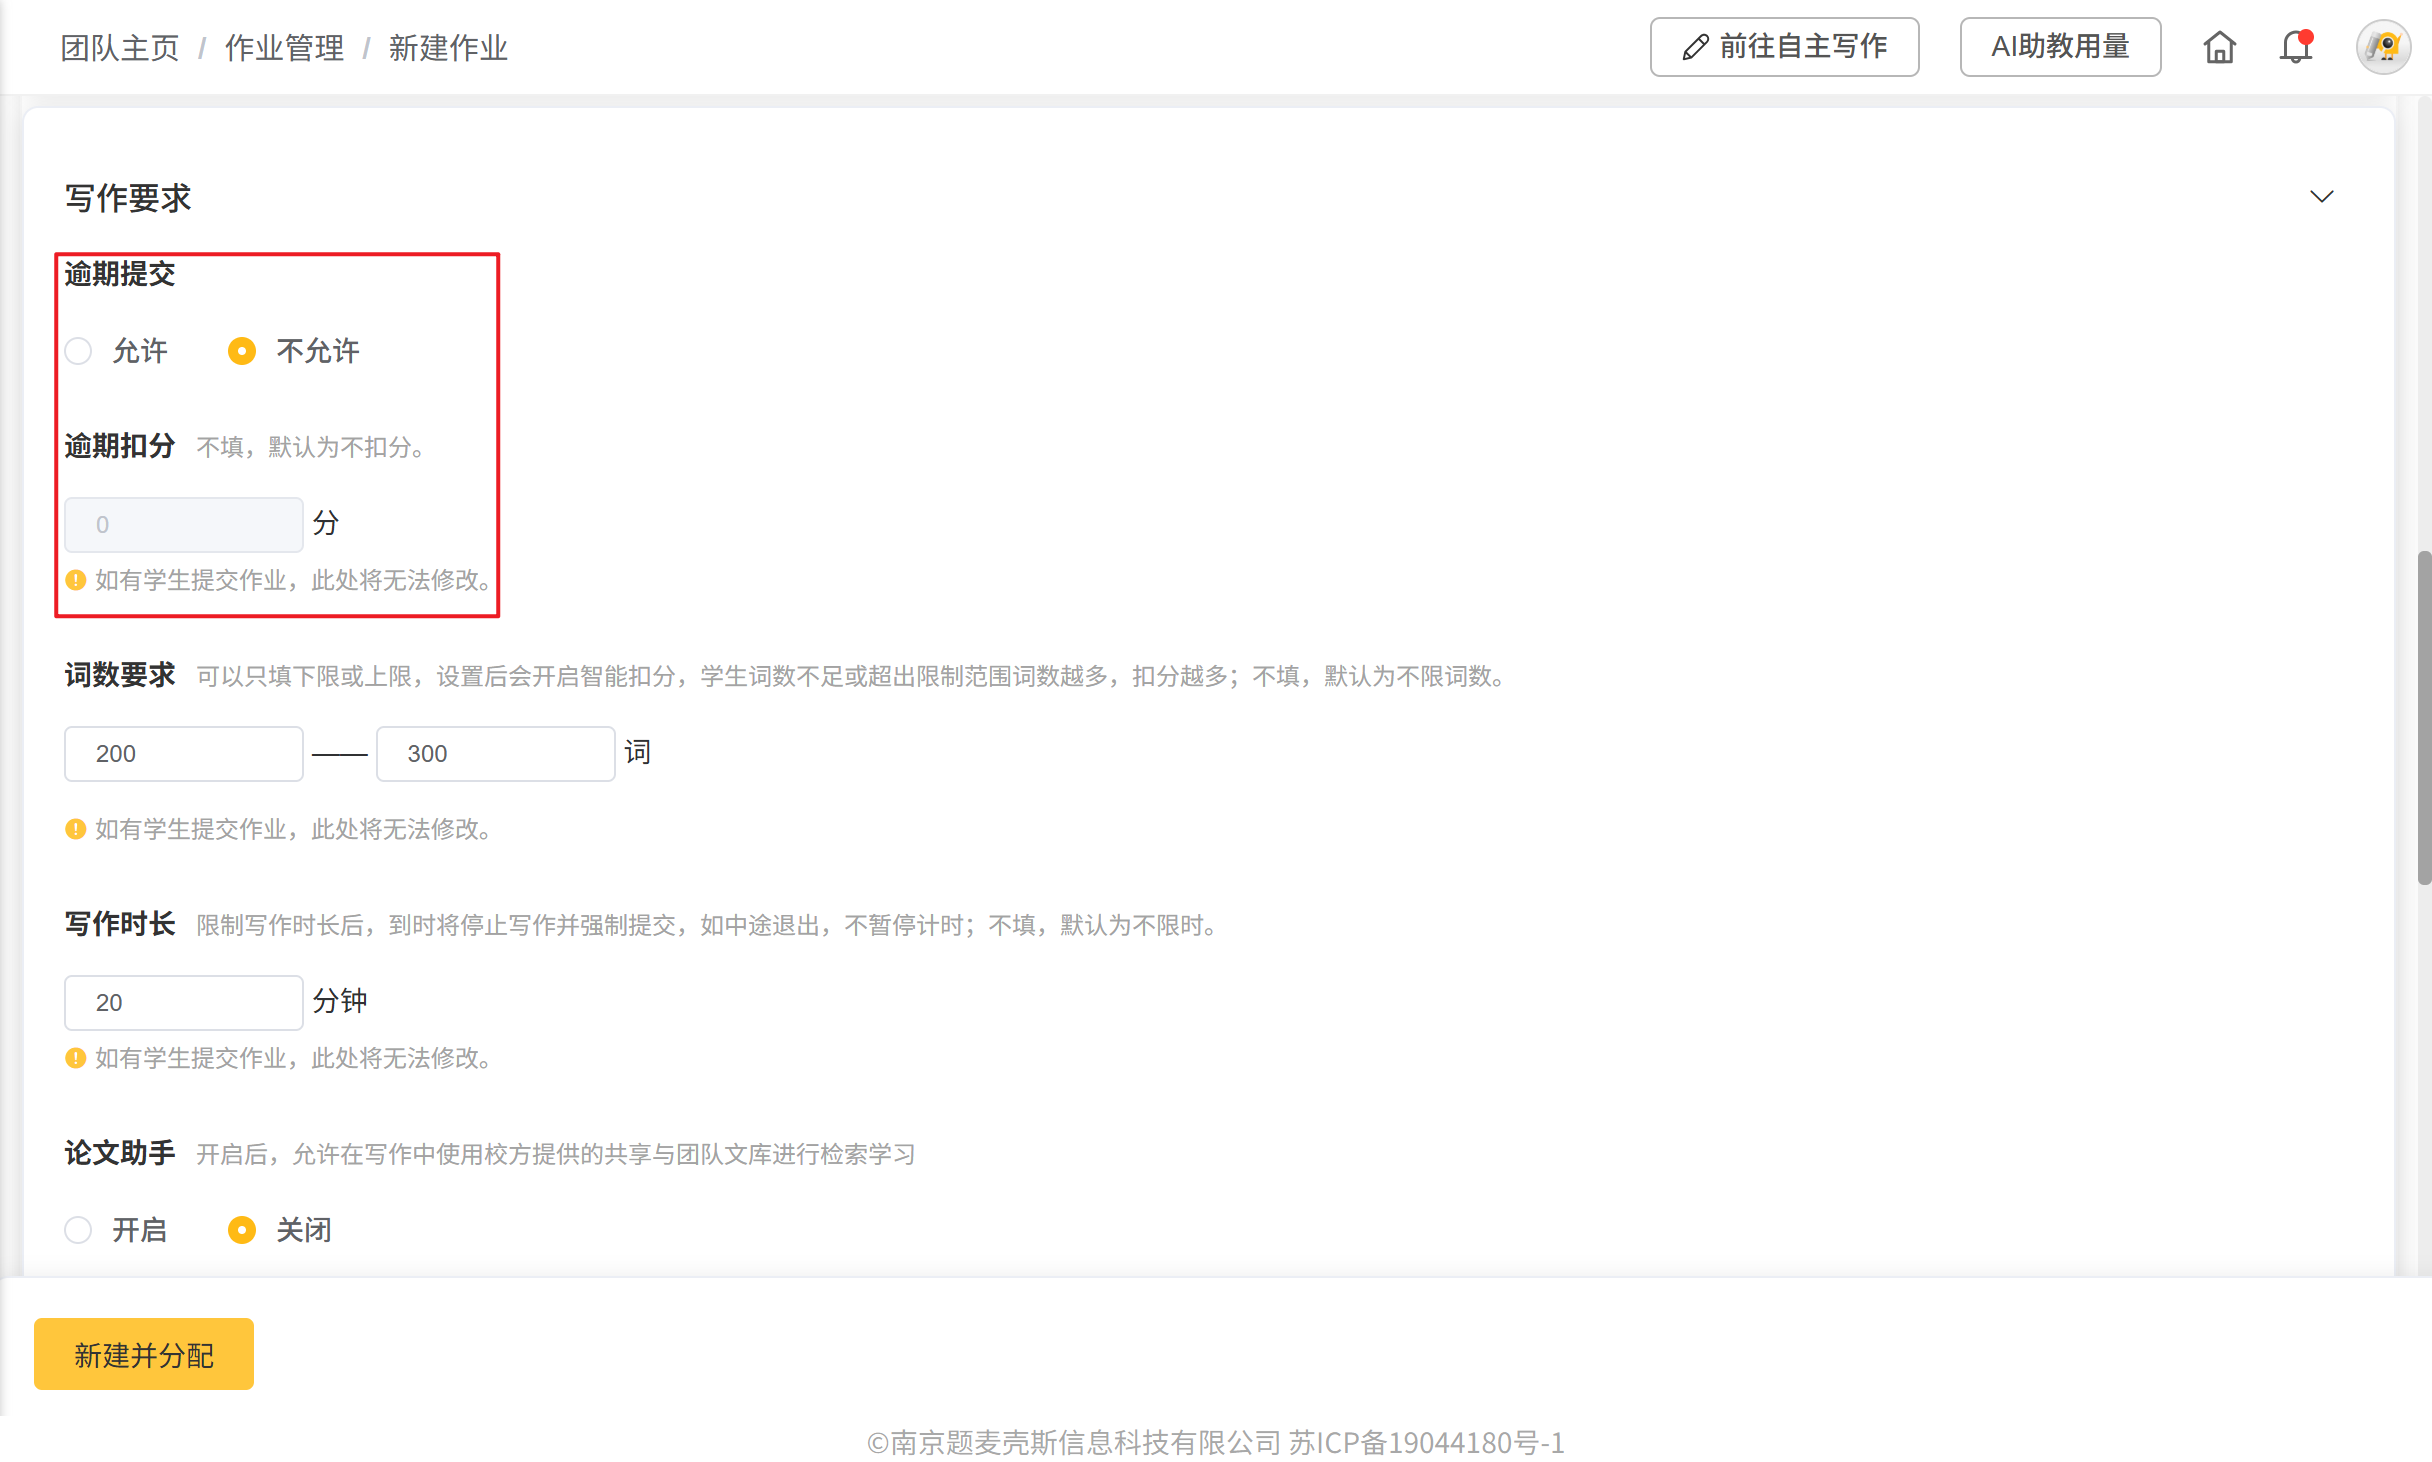Click warning icon under 词数要求 fields
2432x1462 pixels.
click(x=76, y=829)
